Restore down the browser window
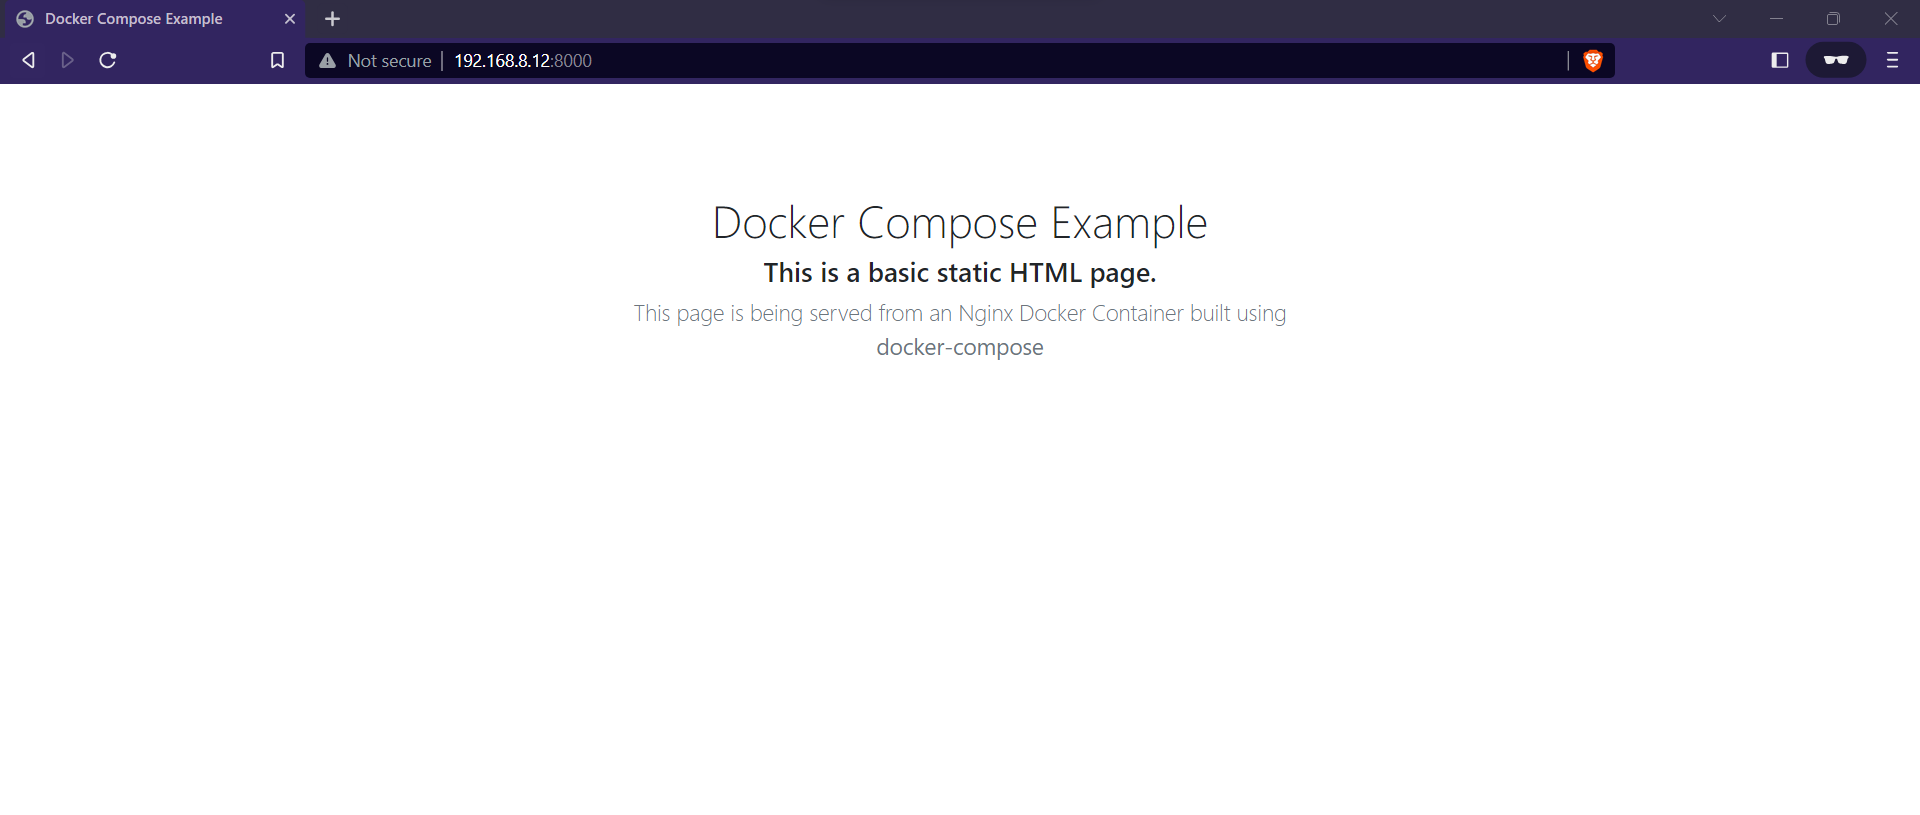Image resolution: width=1920 pixels, height=815 pixels. click(x=1833, y=19)
